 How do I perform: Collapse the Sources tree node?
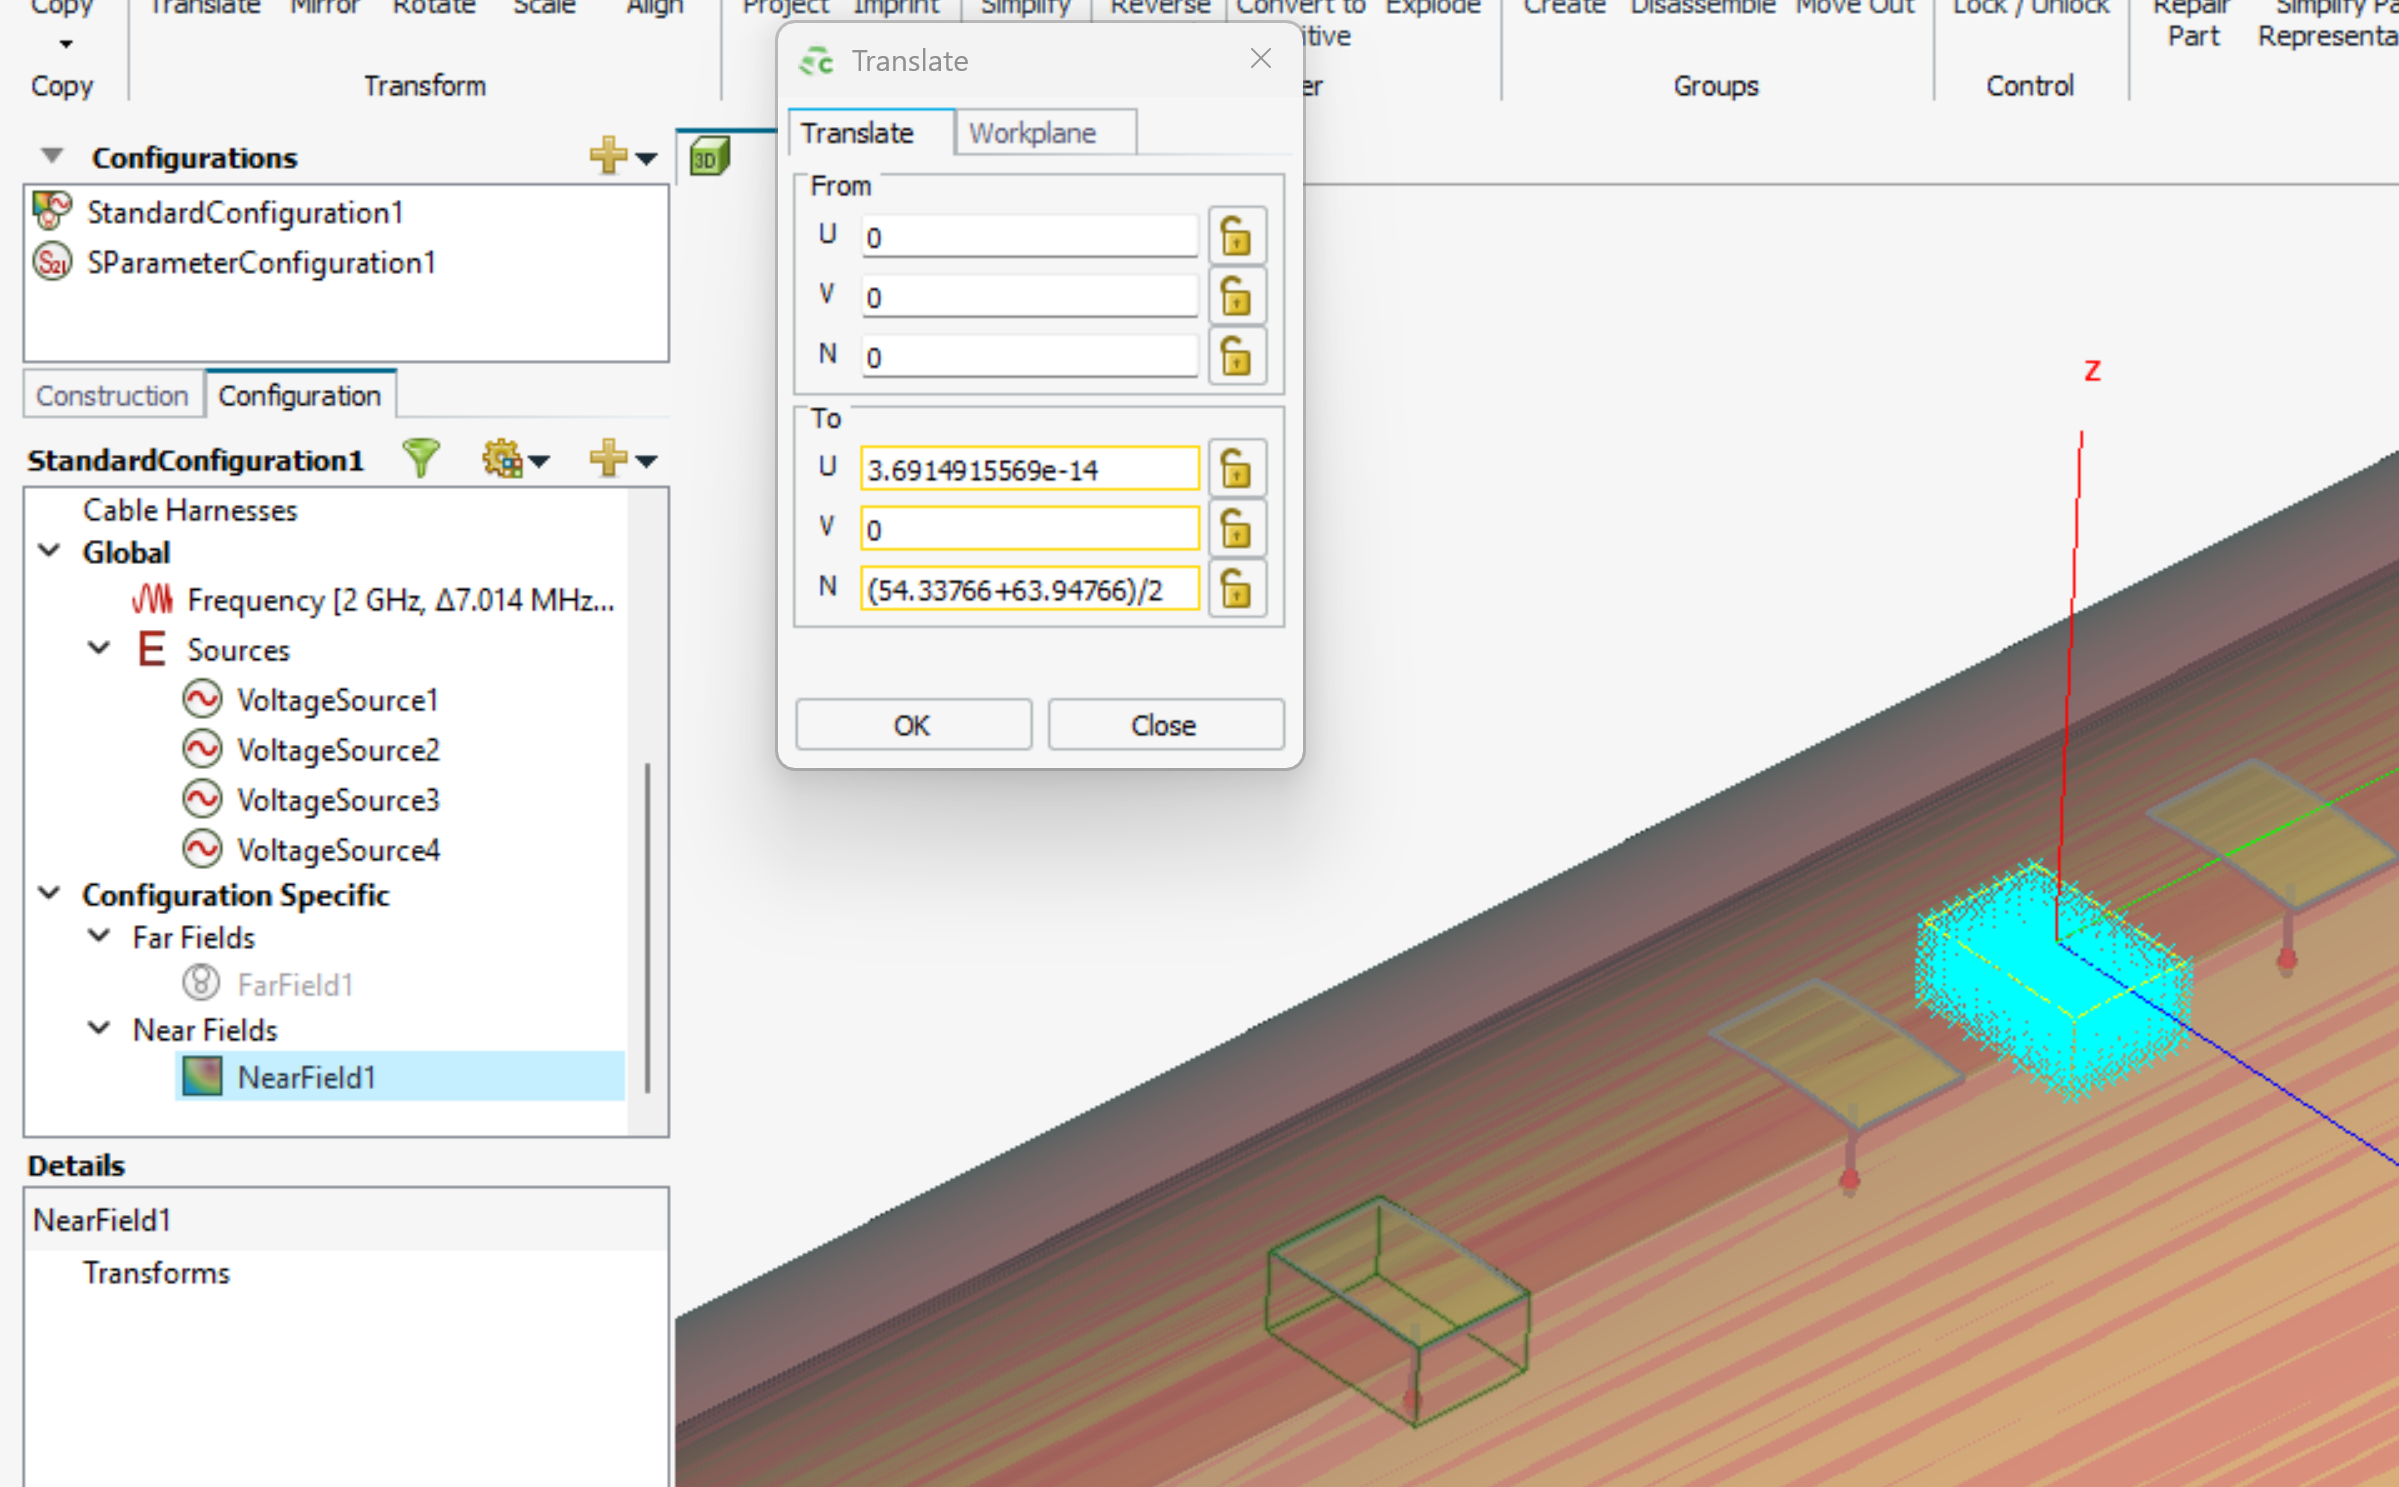tap(99, 648)
